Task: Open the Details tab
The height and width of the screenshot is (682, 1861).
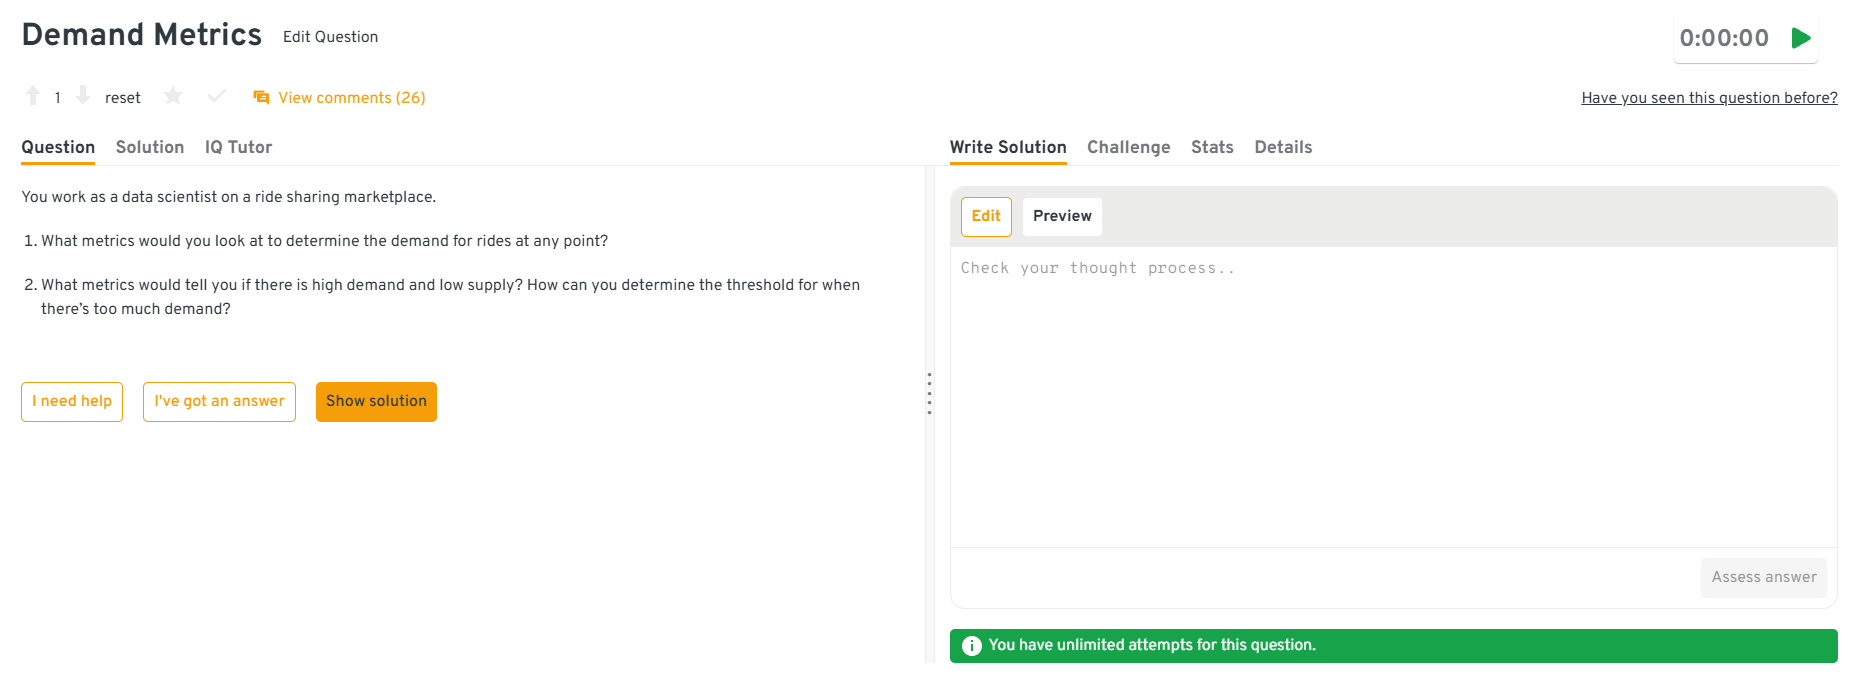Action: pos(1283,147)
